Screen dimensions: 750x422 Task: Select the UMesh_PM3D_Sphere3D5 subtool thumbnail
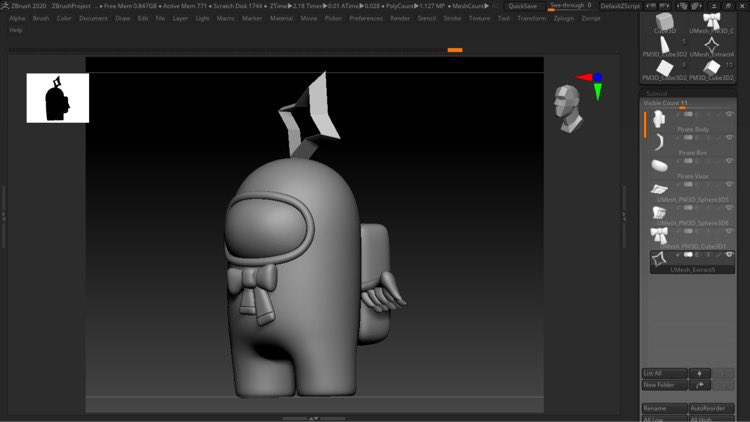tap(659, 189)
